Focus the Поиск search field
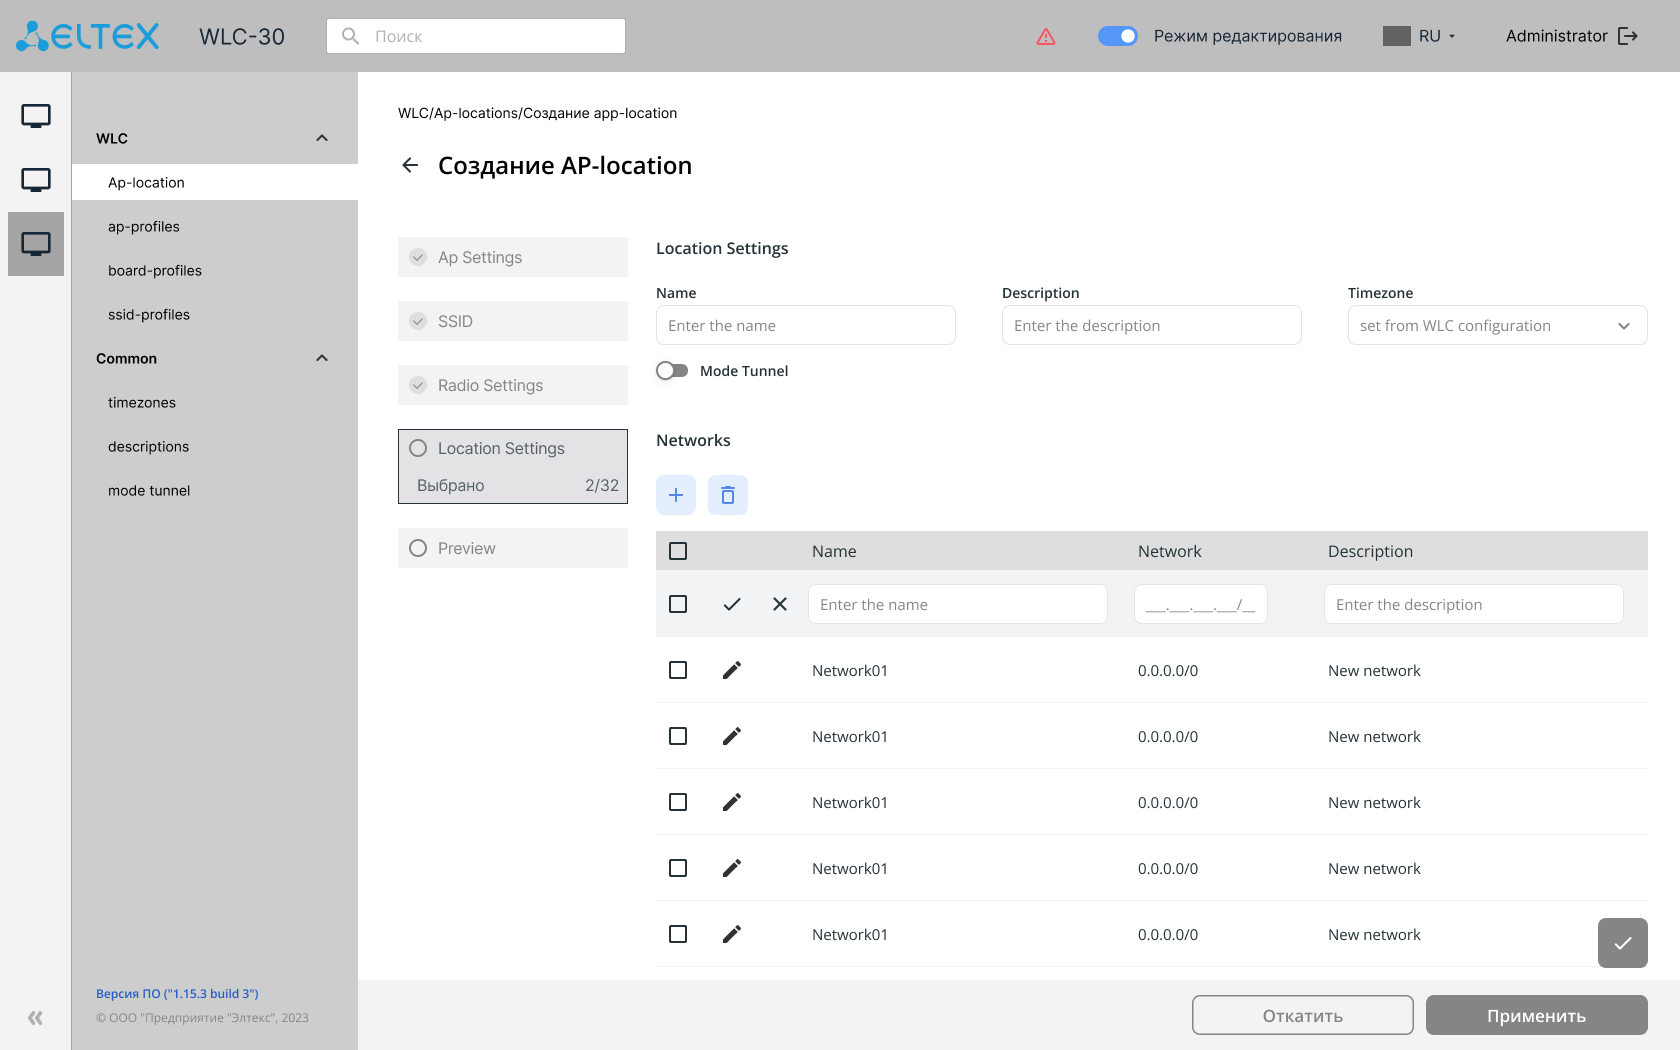The width and height of the screenshot is (1680, 1050). (x=476, y=36)
